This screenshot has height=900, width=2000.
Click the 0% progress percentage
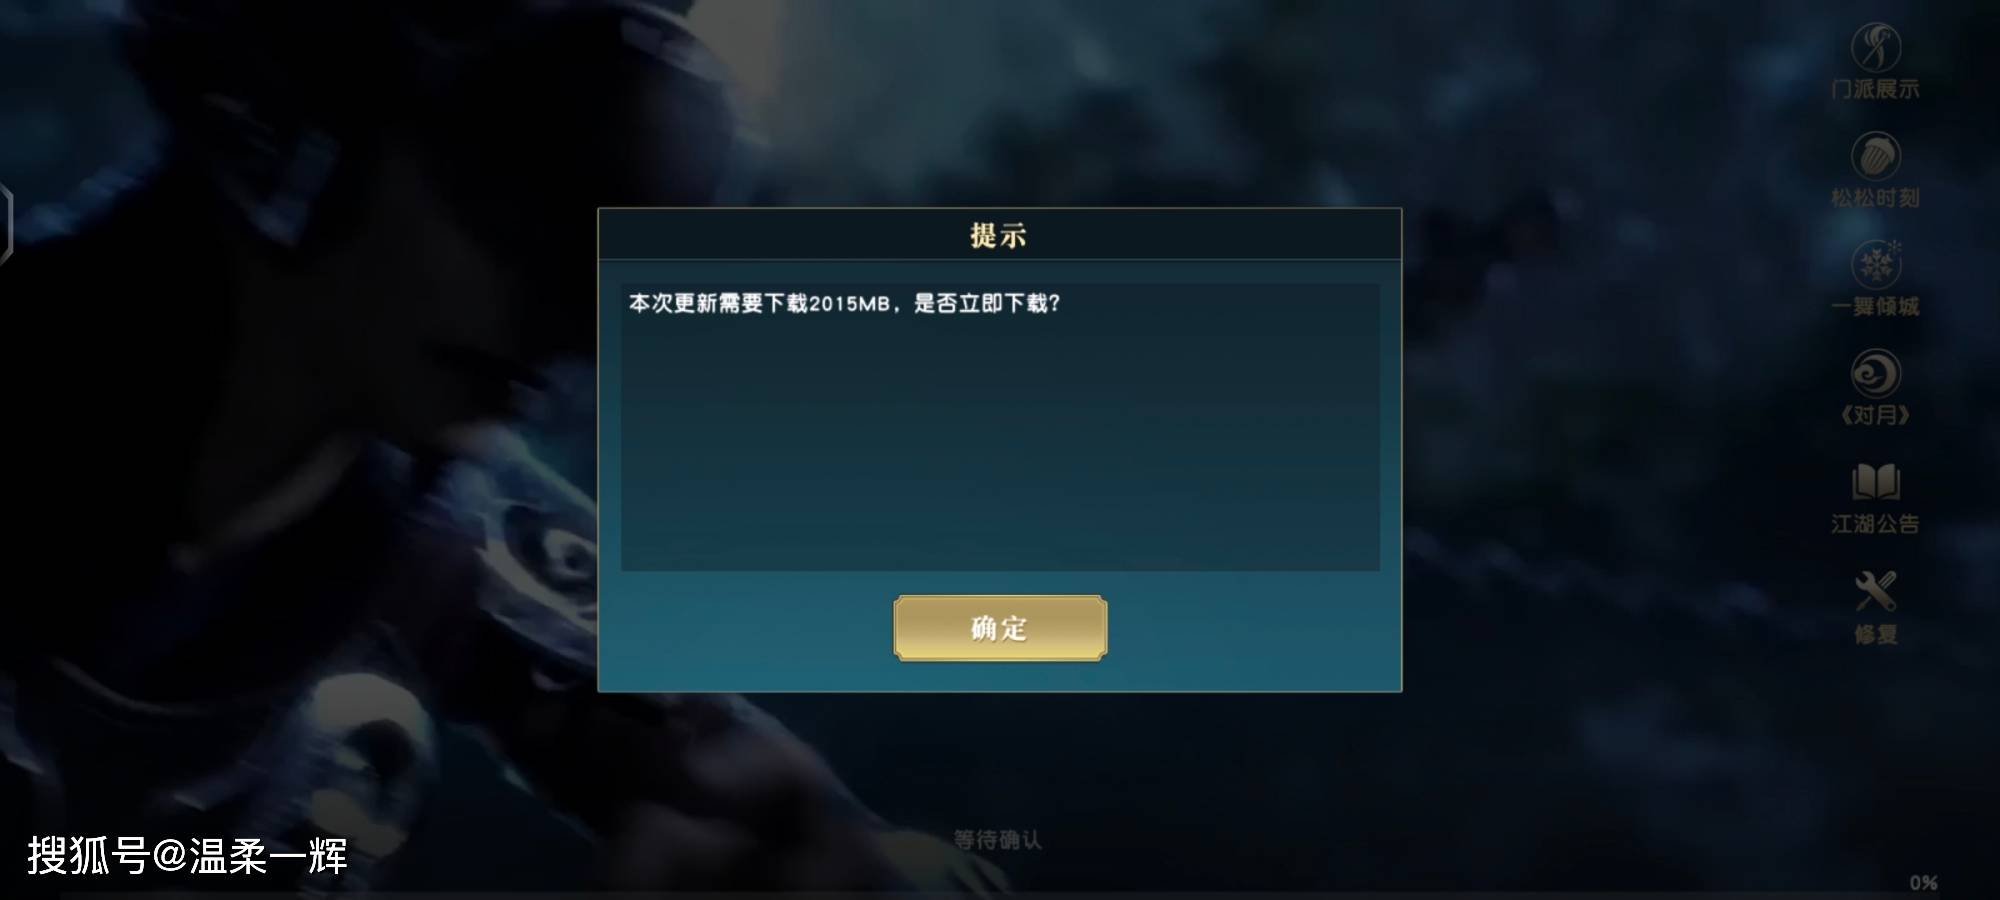(x=1923, y=883)
